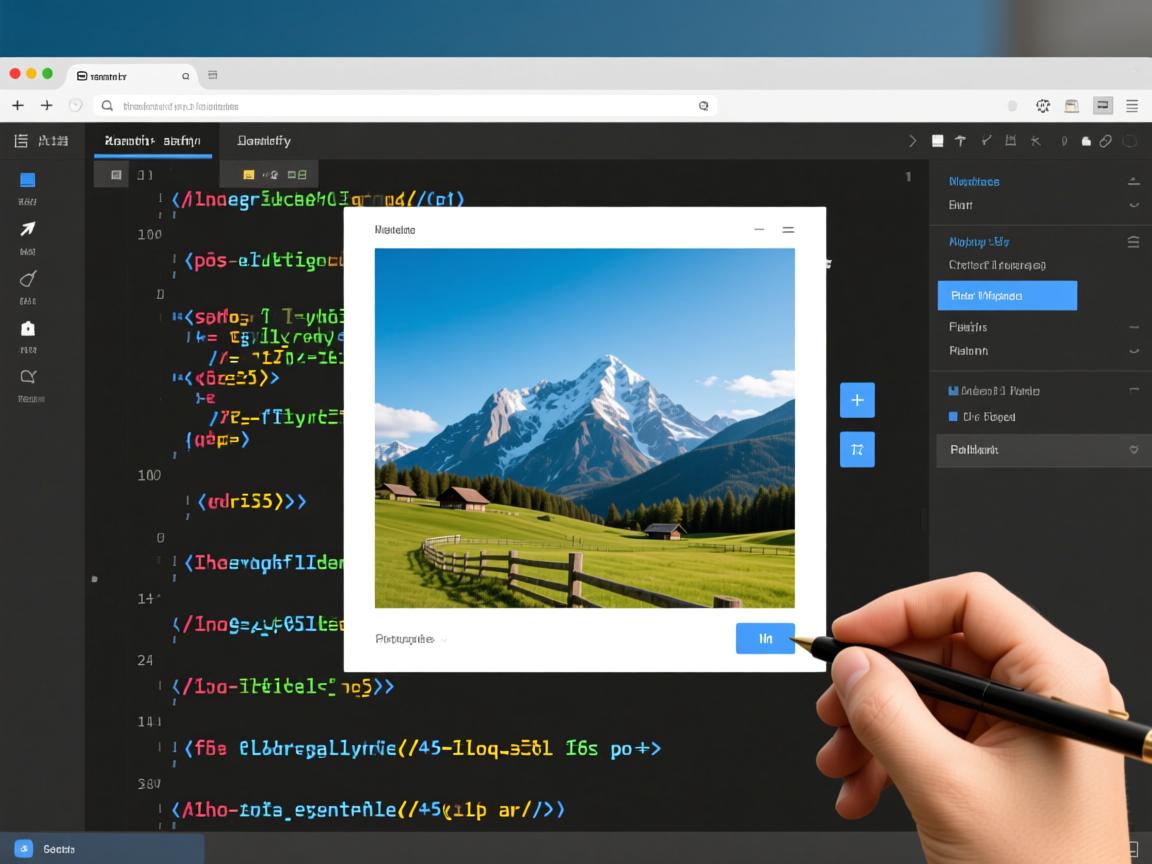The image size is (1152, 864).
Task: Click the blue square icon in left sidebar
Action: 28,180
